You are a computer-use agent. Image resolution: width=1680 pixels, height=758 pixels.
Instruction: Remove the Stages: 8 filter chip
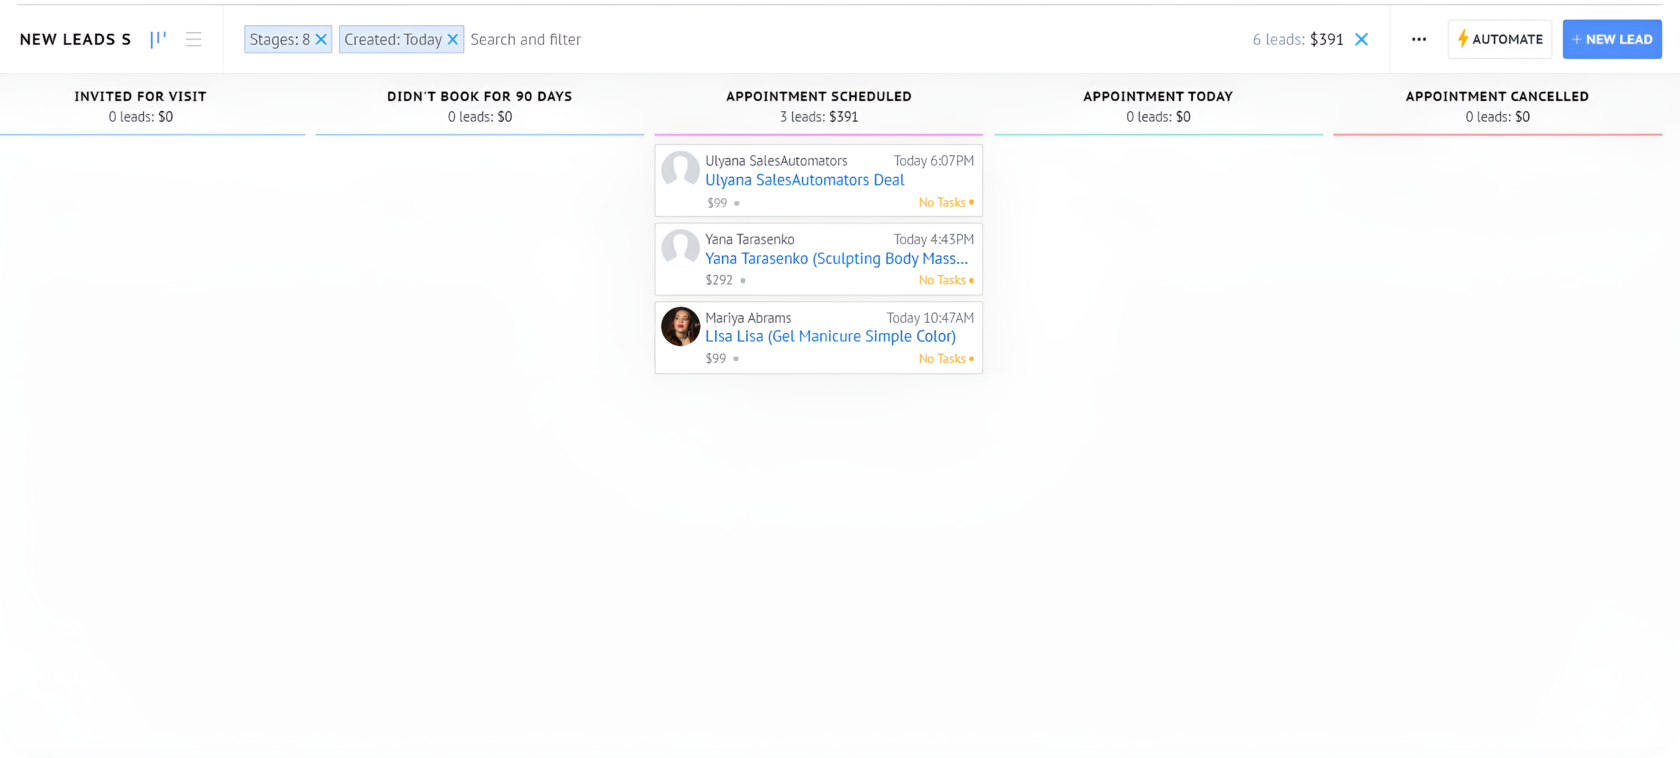click(321, 39)
